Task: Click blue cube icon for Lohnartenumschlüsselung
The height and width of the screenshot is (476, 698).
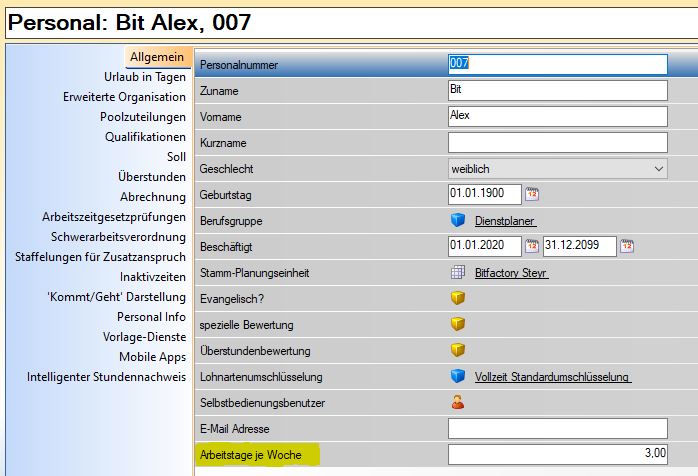Action: coord(458,376)
